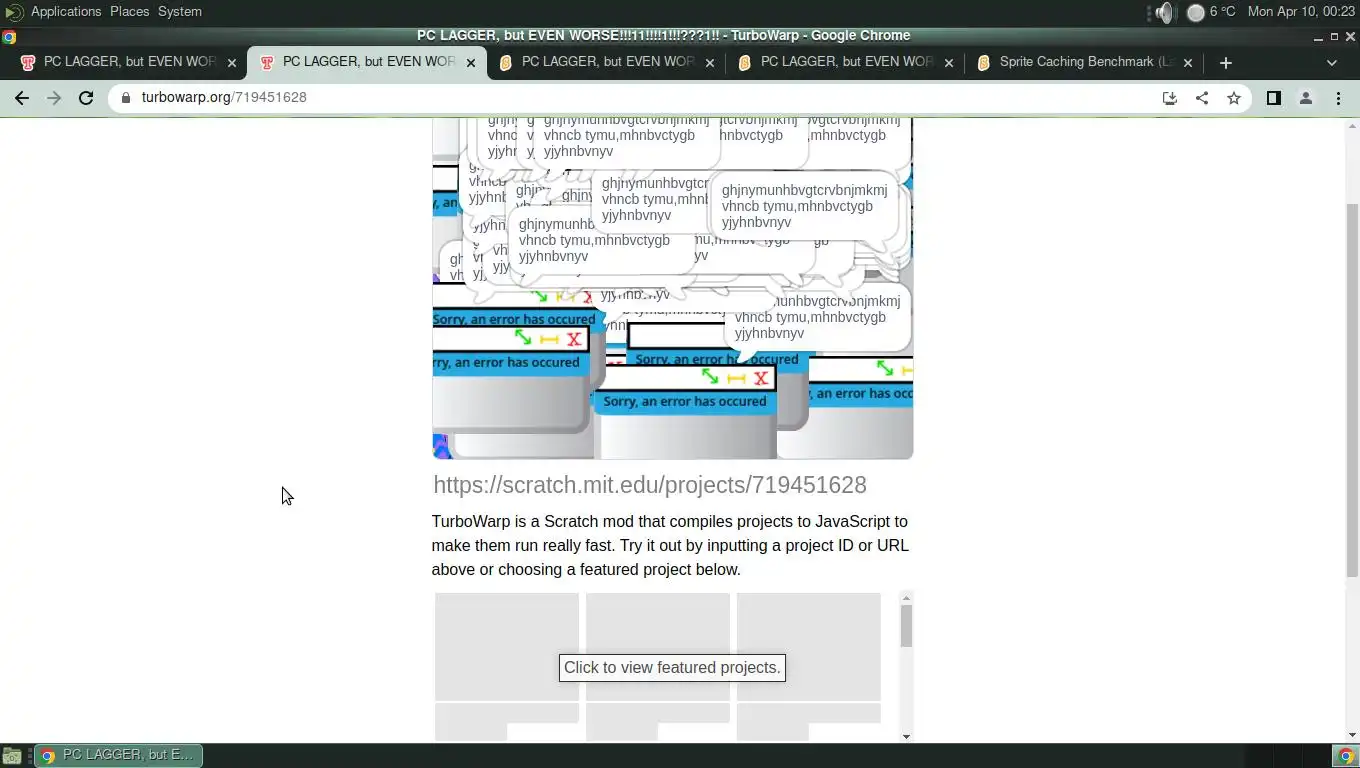Toggle the Chrome side panel
Screen dimensions: 1360x768
[x=1273, y=98]
